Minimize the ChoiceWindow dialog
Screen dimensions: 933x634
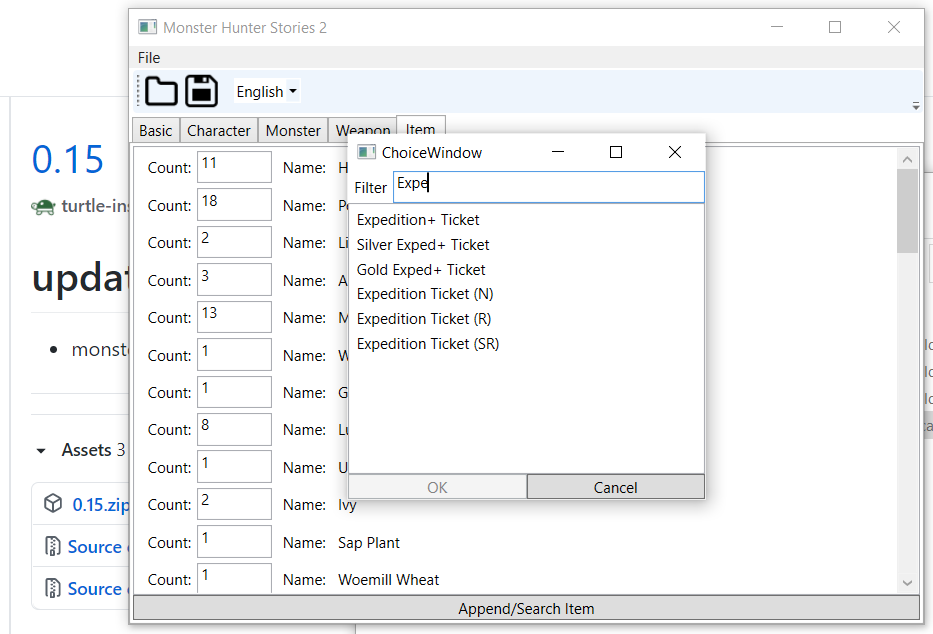click(x=558, y=152)
